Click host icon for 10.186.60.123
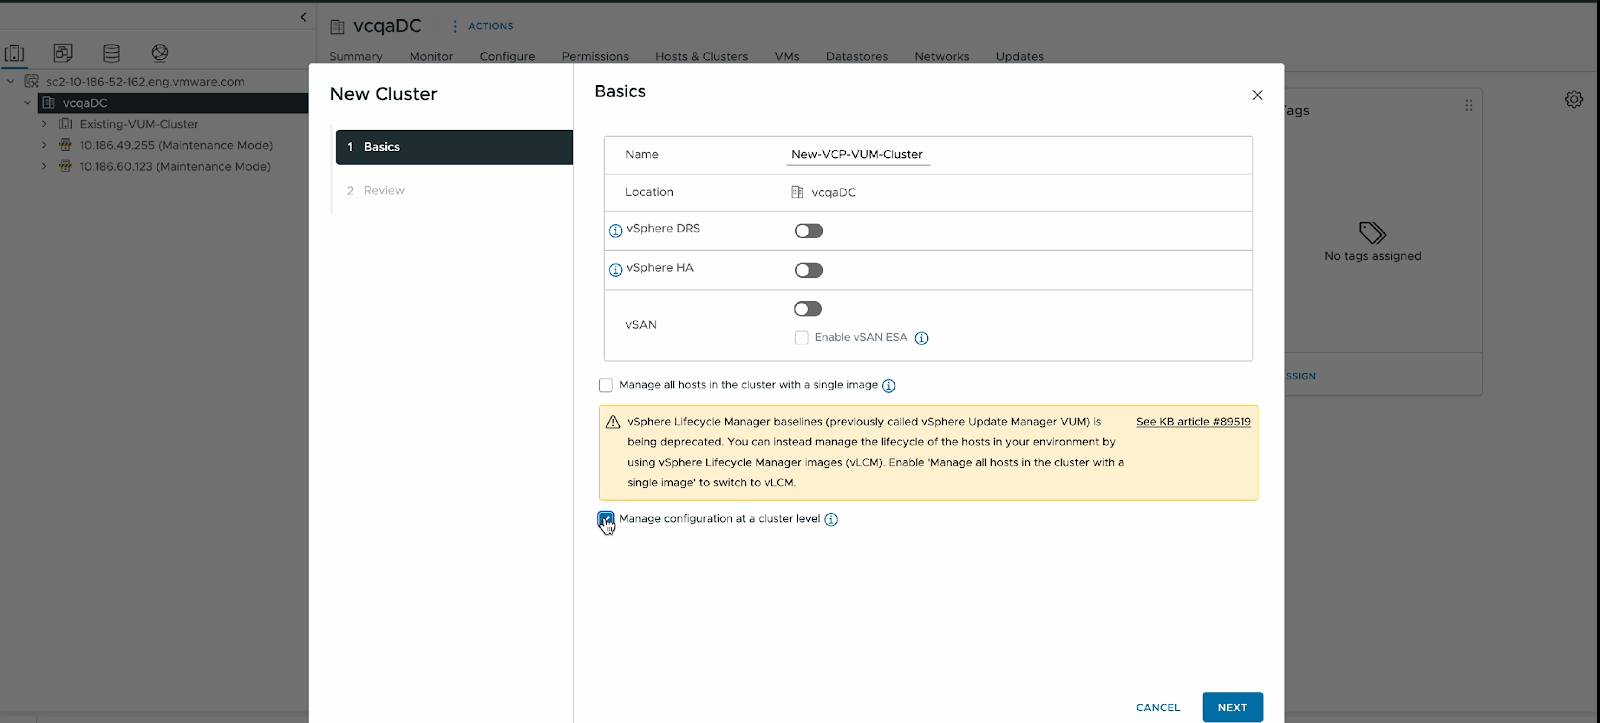The width and height of the screenshot is (1600, 723). tap(66, 166)
